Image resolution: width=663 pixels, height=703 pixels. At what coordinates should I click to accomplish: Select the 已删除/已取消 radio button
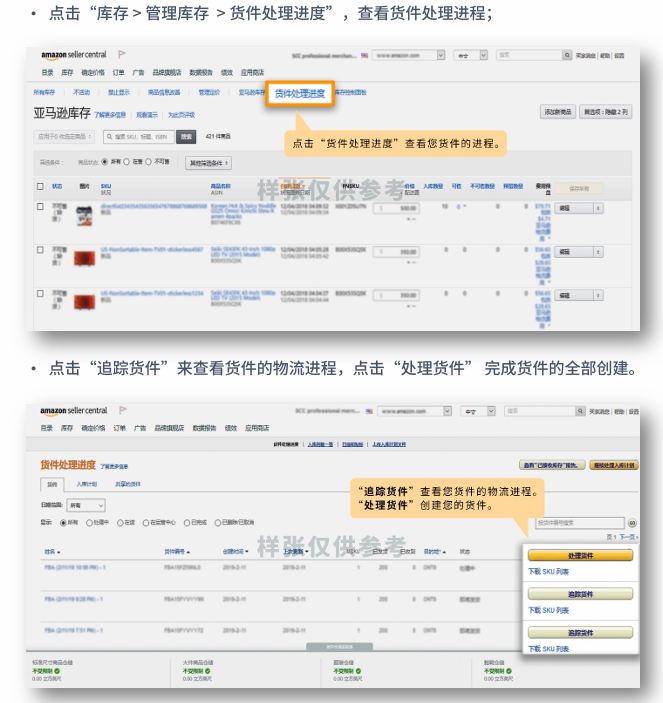(x=218, y=523)
